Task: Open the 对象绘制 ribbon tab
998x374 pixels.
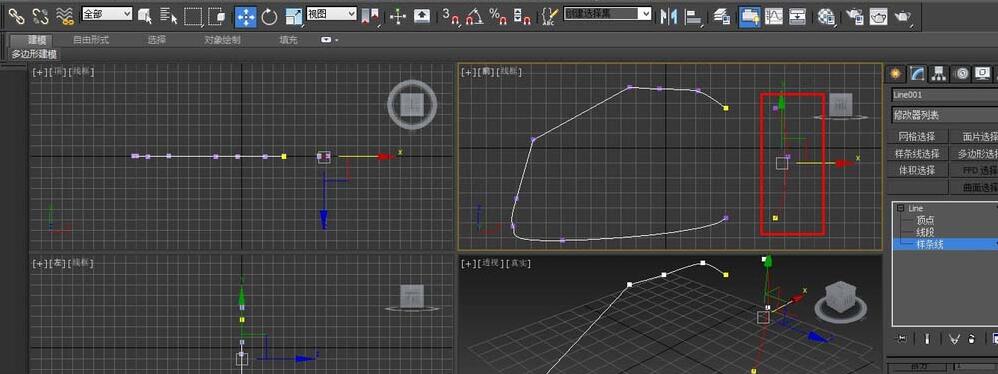Action: click(222, 39)
